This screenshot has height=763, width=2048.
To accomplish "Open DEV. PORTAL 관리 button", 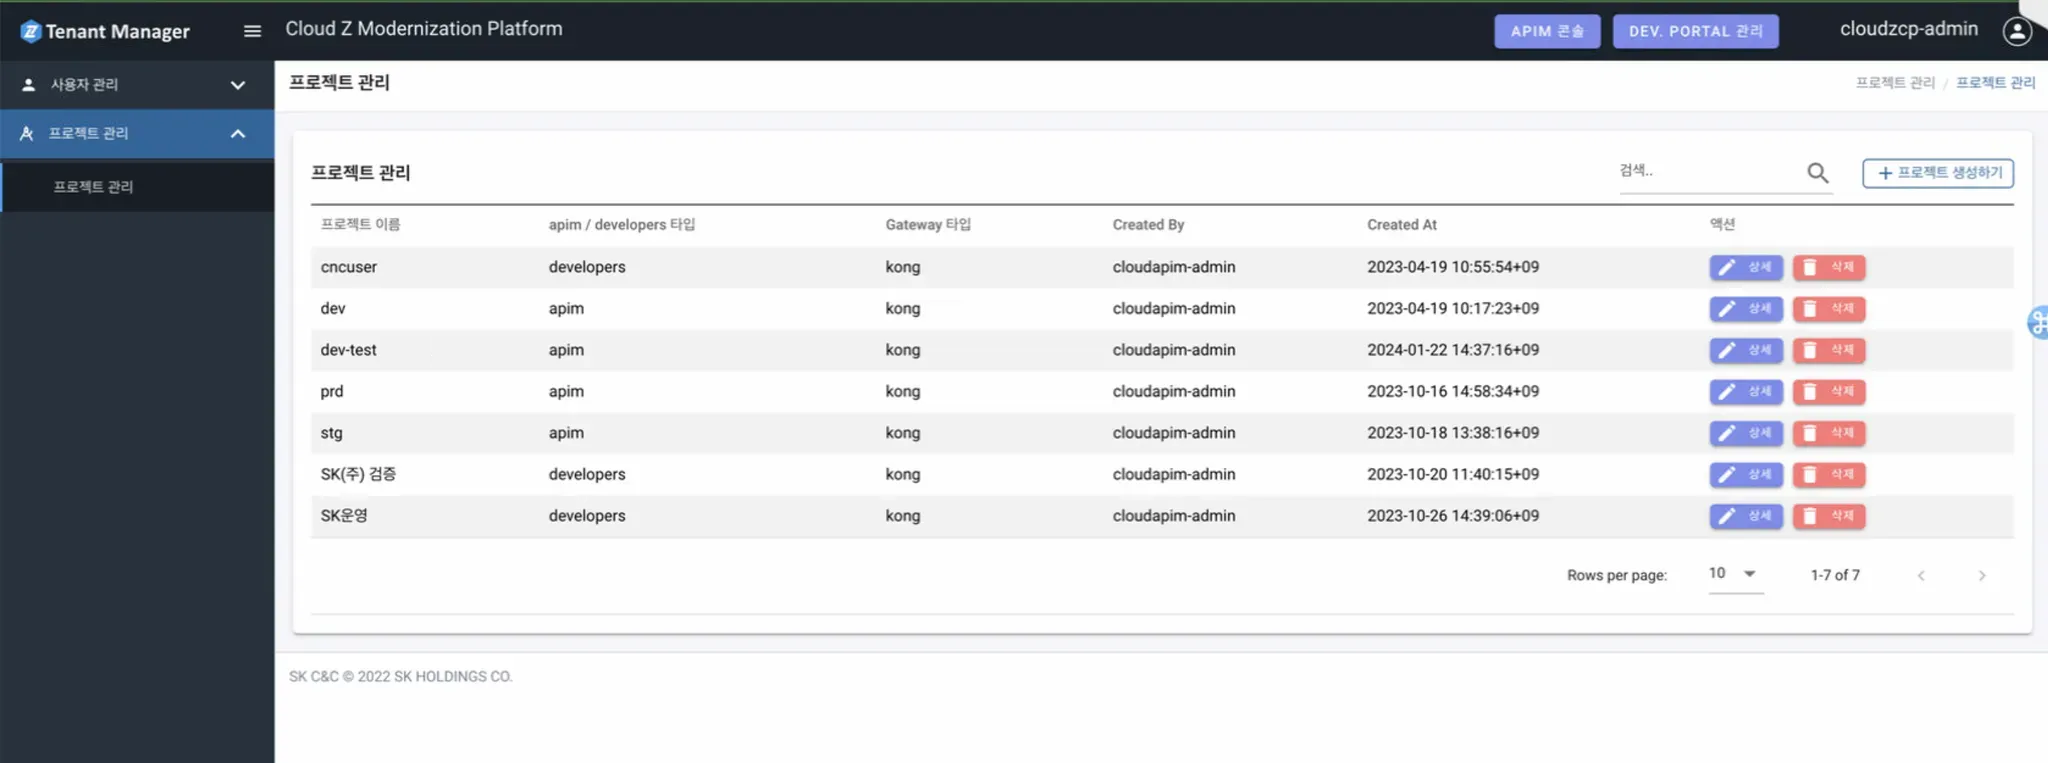I will [1695, 31].
